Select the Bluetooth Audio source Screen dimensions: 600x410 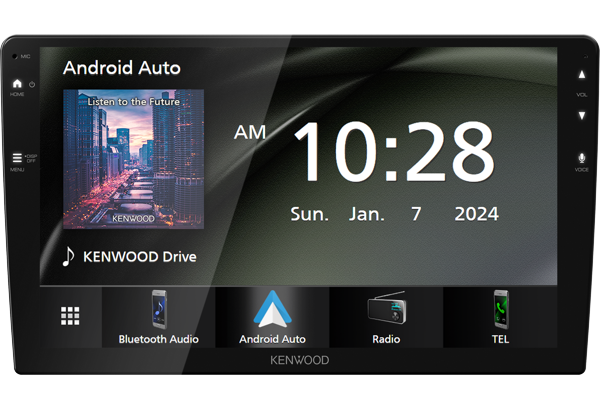tap(158, 317)
